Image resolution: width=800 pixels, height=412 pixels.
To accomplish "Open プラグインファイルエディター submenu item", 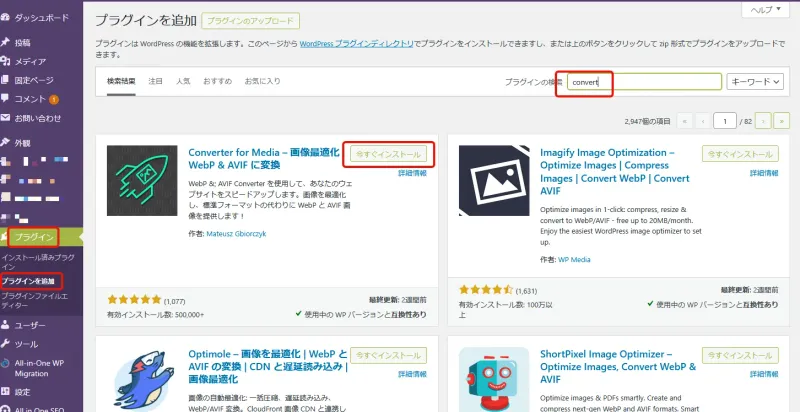I will [35, 300].
